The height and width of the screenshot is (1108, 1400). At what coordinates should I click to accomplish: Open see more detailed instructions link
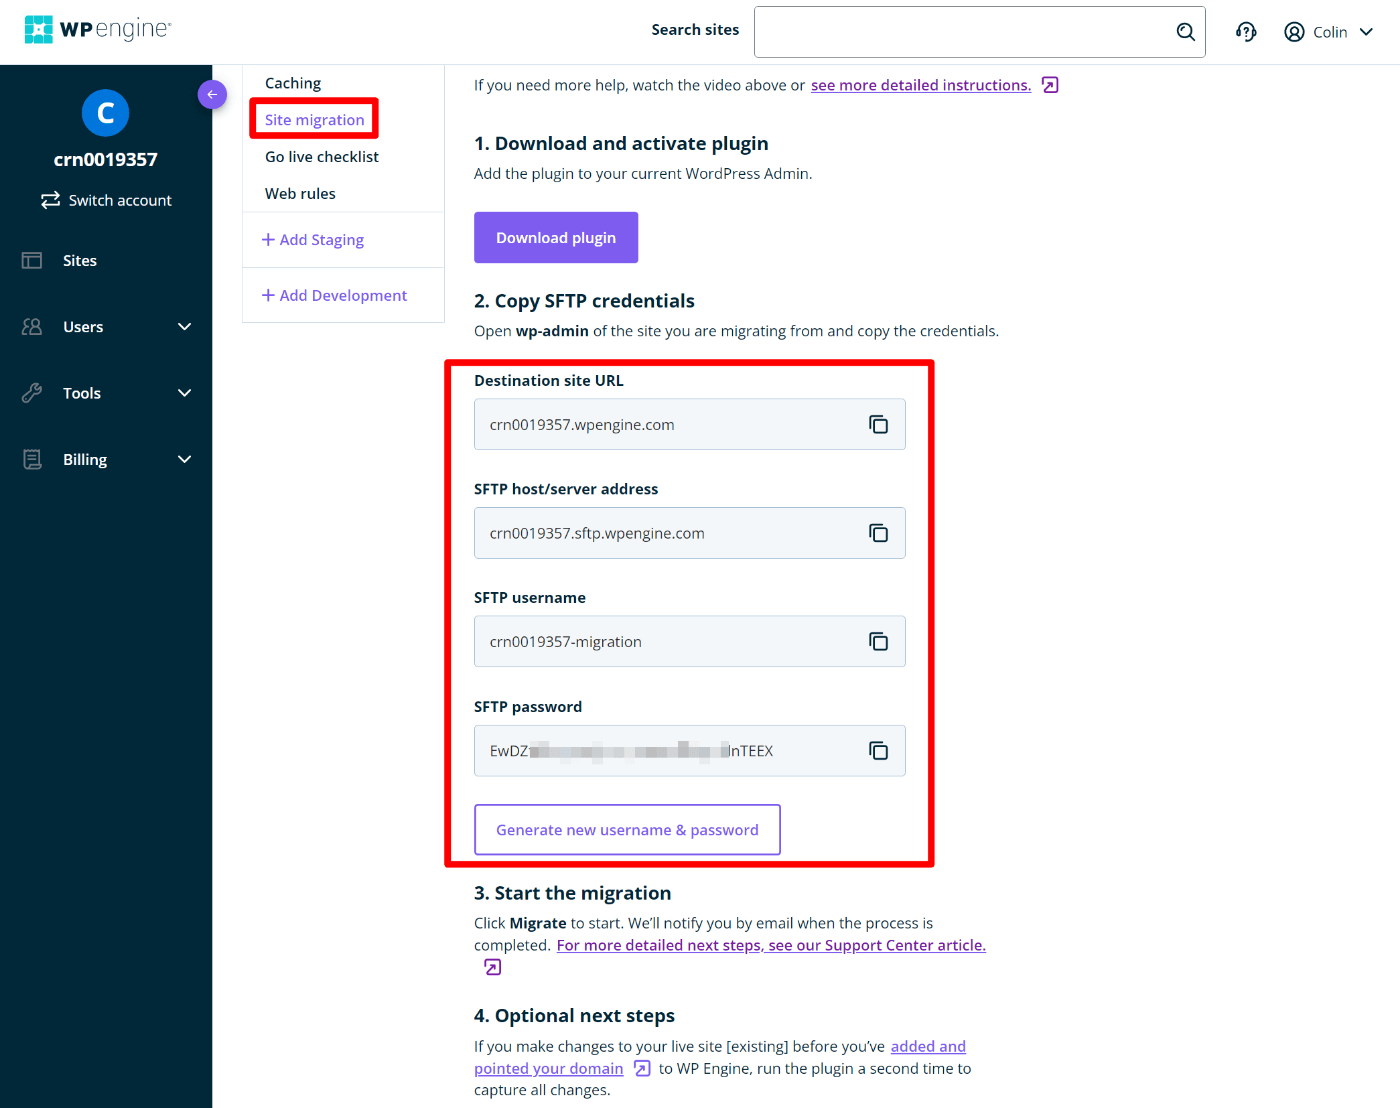tap(921, 85)
